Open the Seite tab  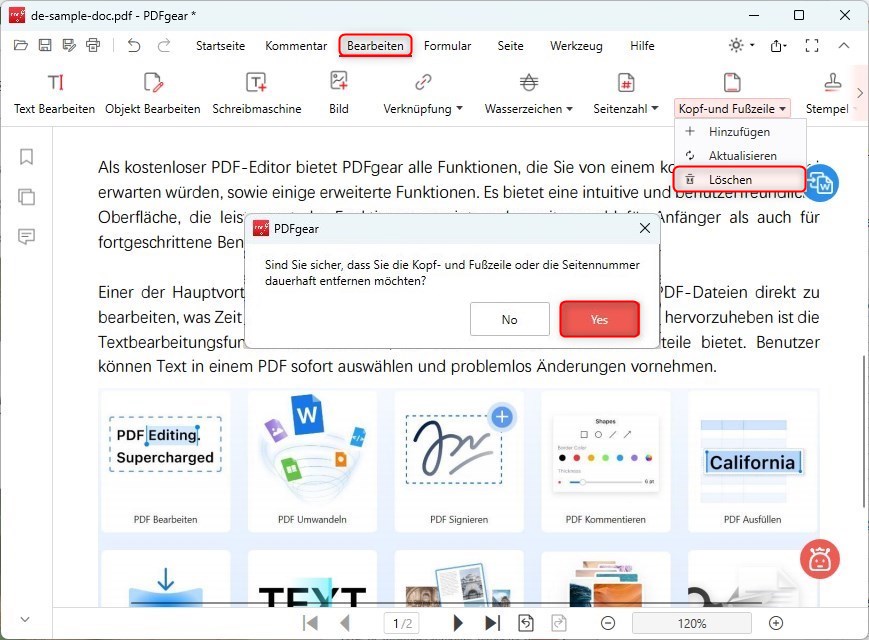(510, 45)
